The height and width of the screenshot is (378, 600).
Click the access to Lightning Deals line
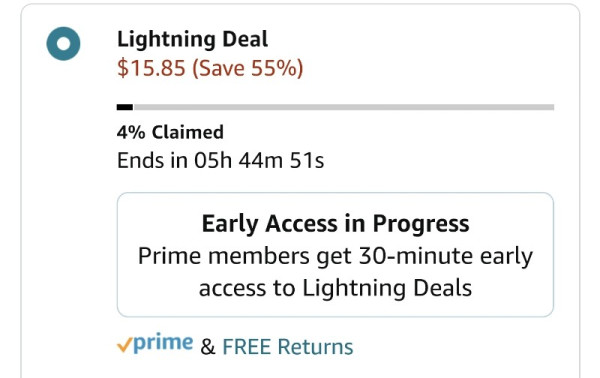pos(335,289)
